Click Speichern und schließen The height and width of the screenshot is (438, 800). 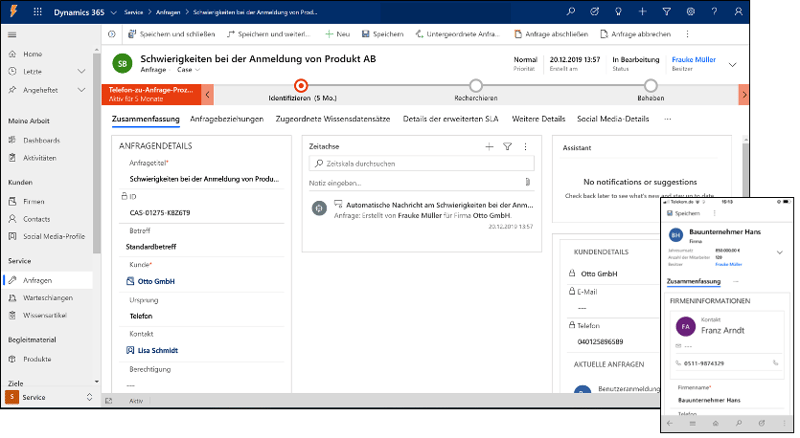pyautogui.click(x=172, y=34)
